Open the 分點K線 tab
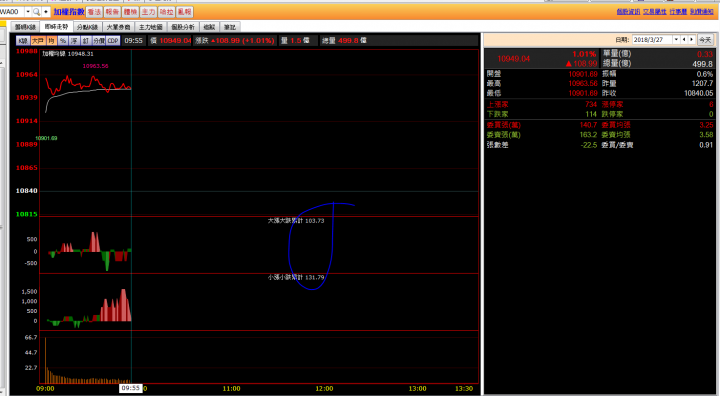The height and width of the screenshot is (396, 720). tap(87, 27)
